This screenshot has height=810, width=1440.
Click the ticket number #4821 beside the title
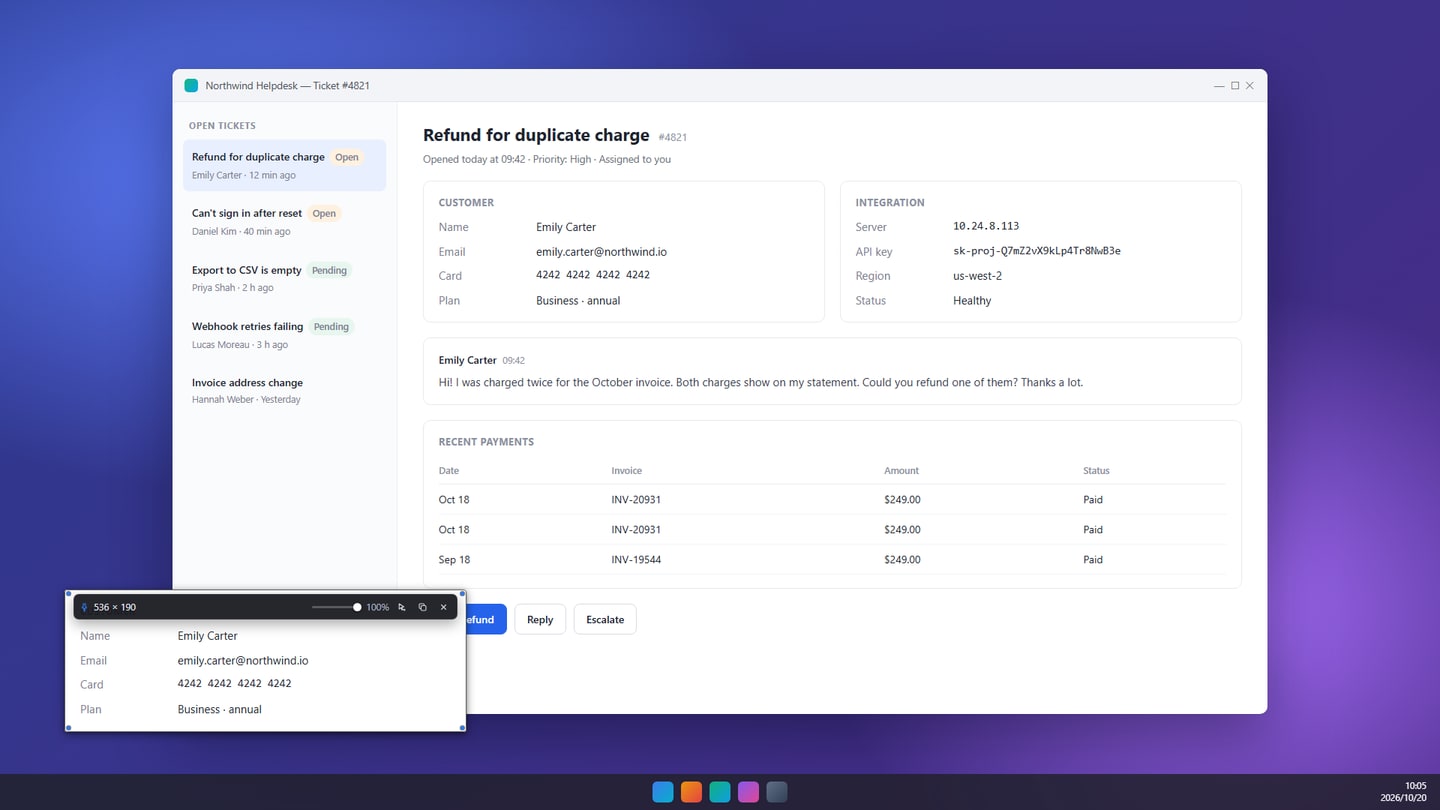pos(673,137)
